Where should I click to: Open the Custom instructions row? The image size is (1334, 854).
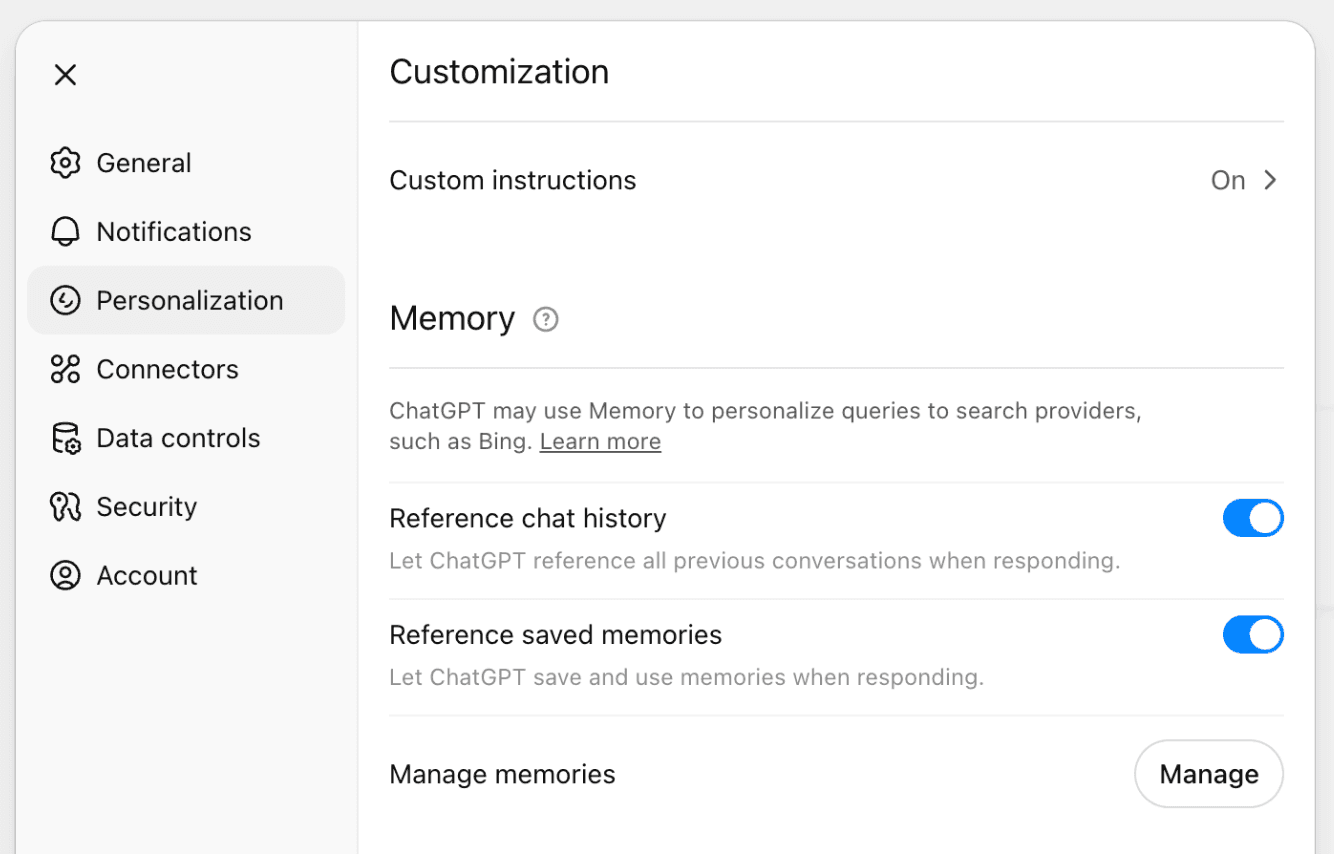pos(513,180)
